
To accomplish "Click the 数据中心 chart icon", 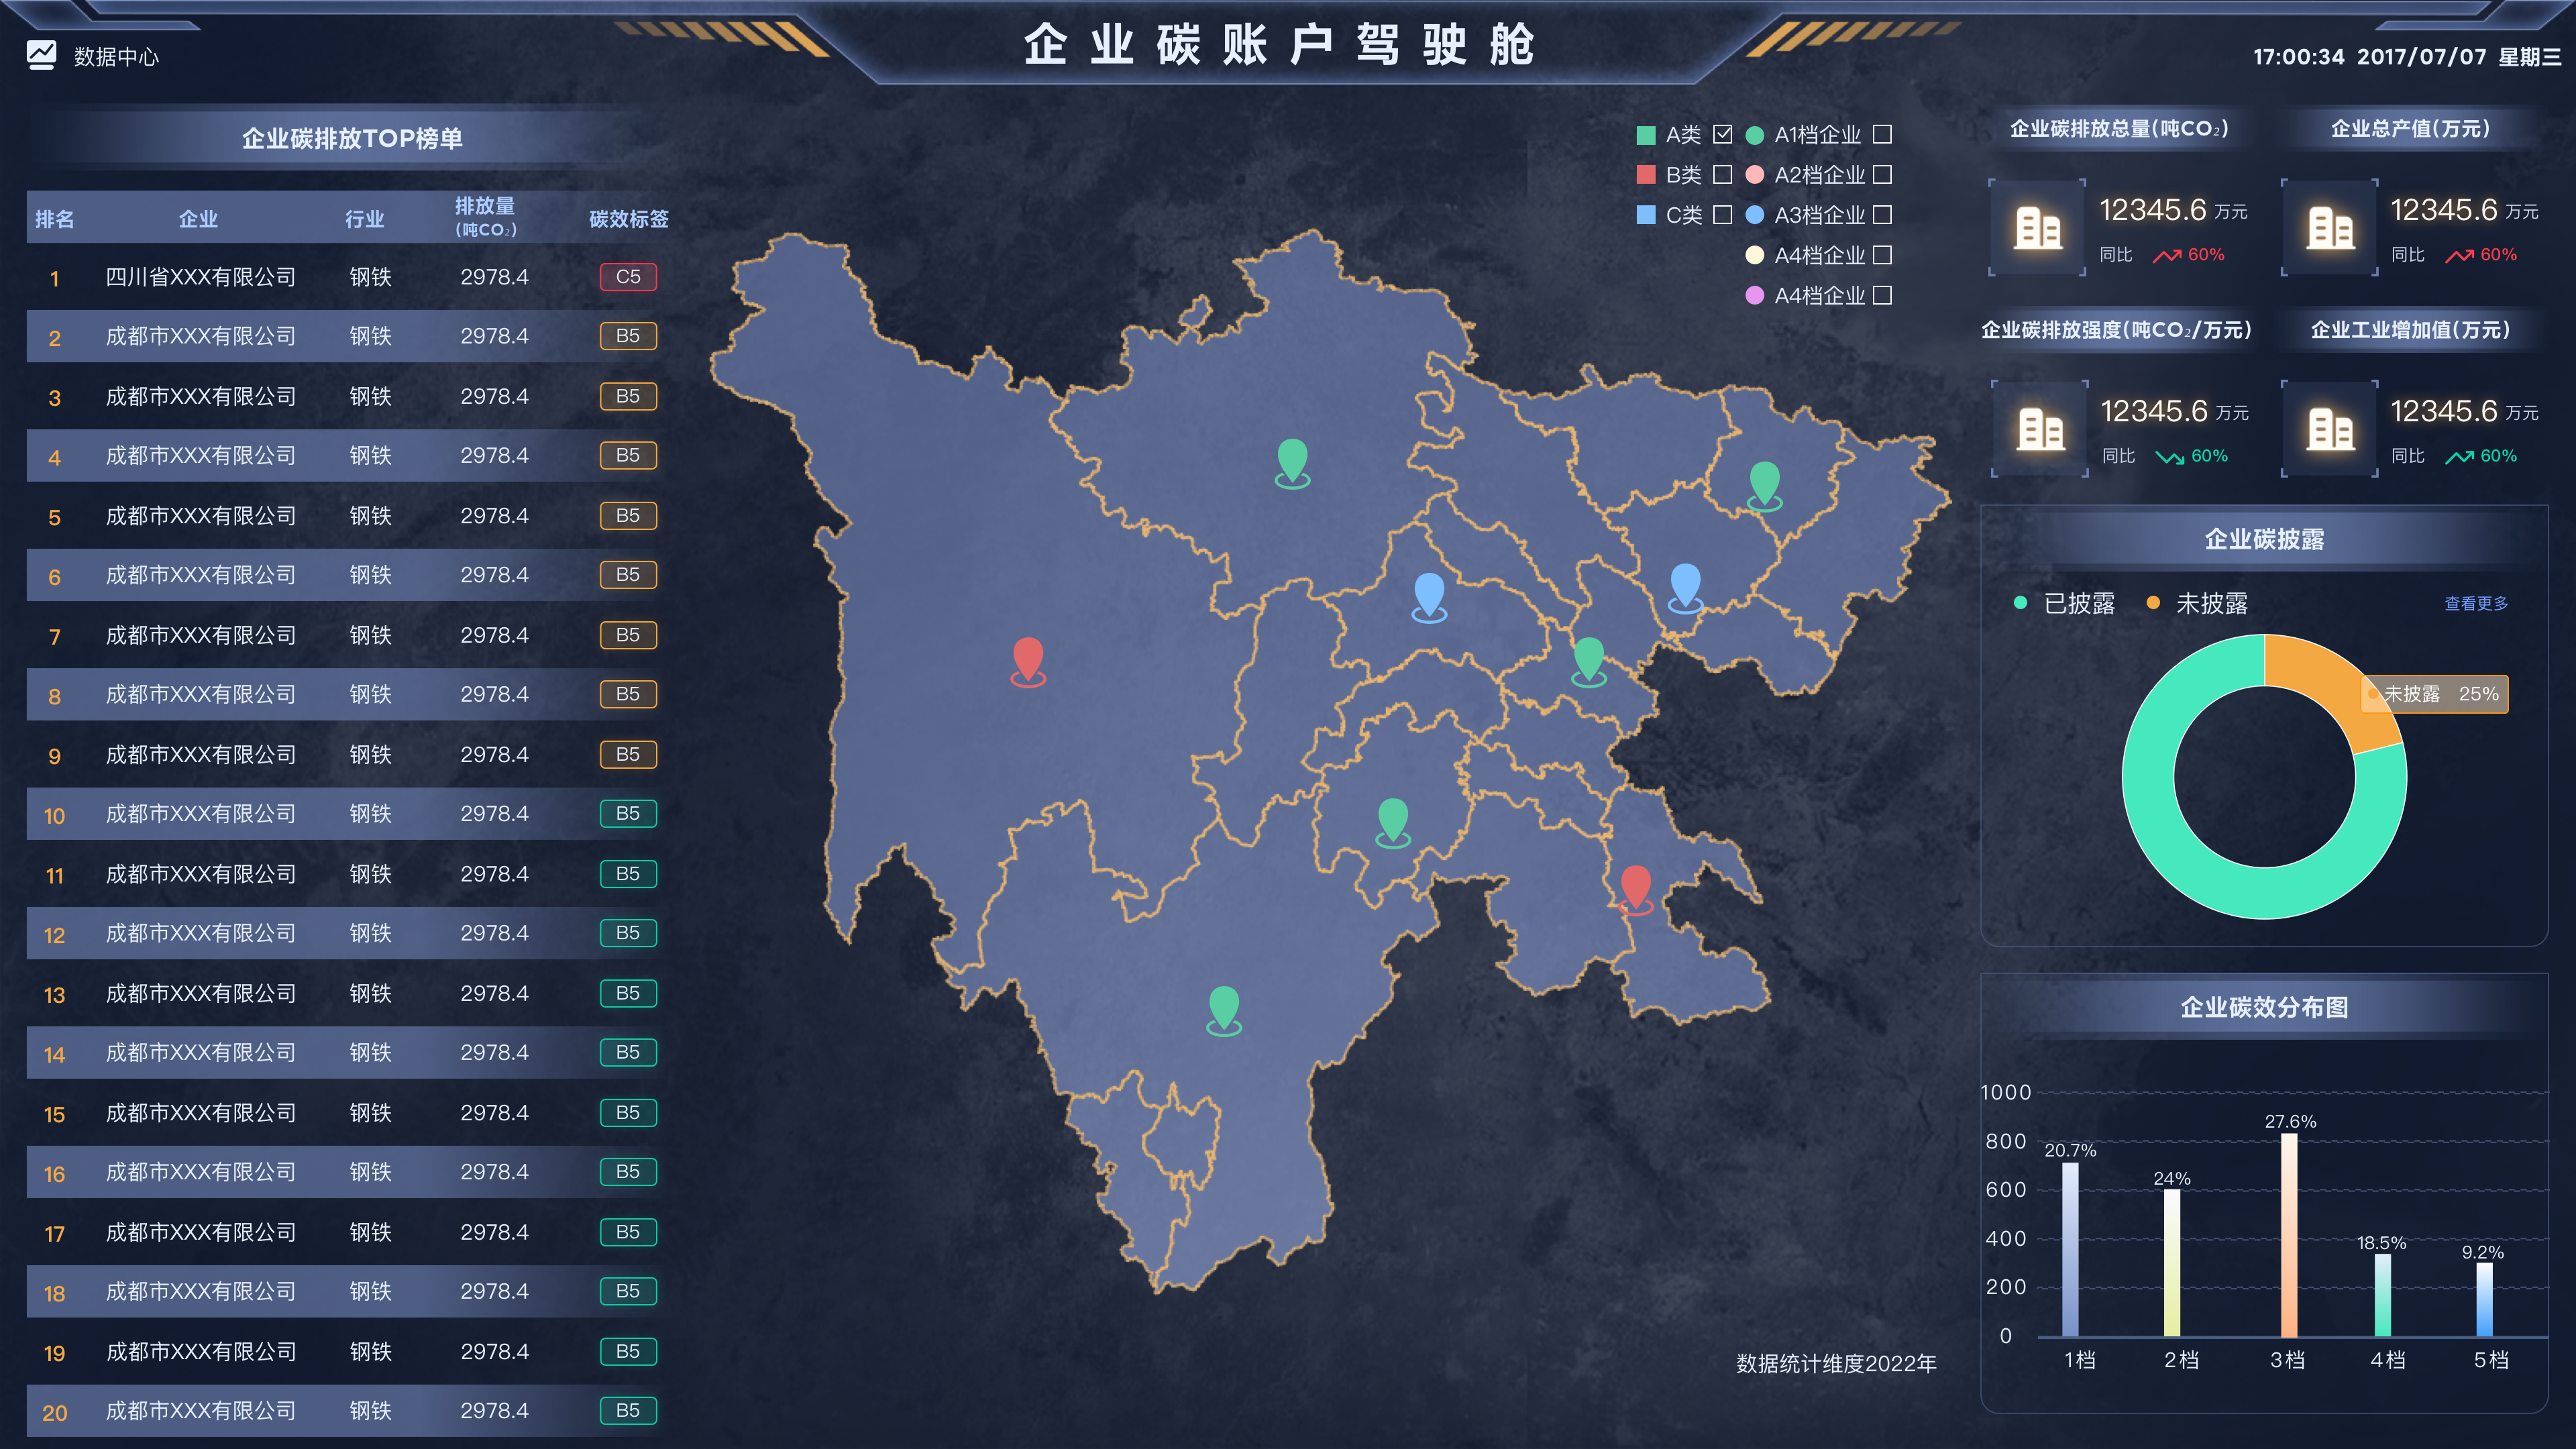I will pos(42,55).
